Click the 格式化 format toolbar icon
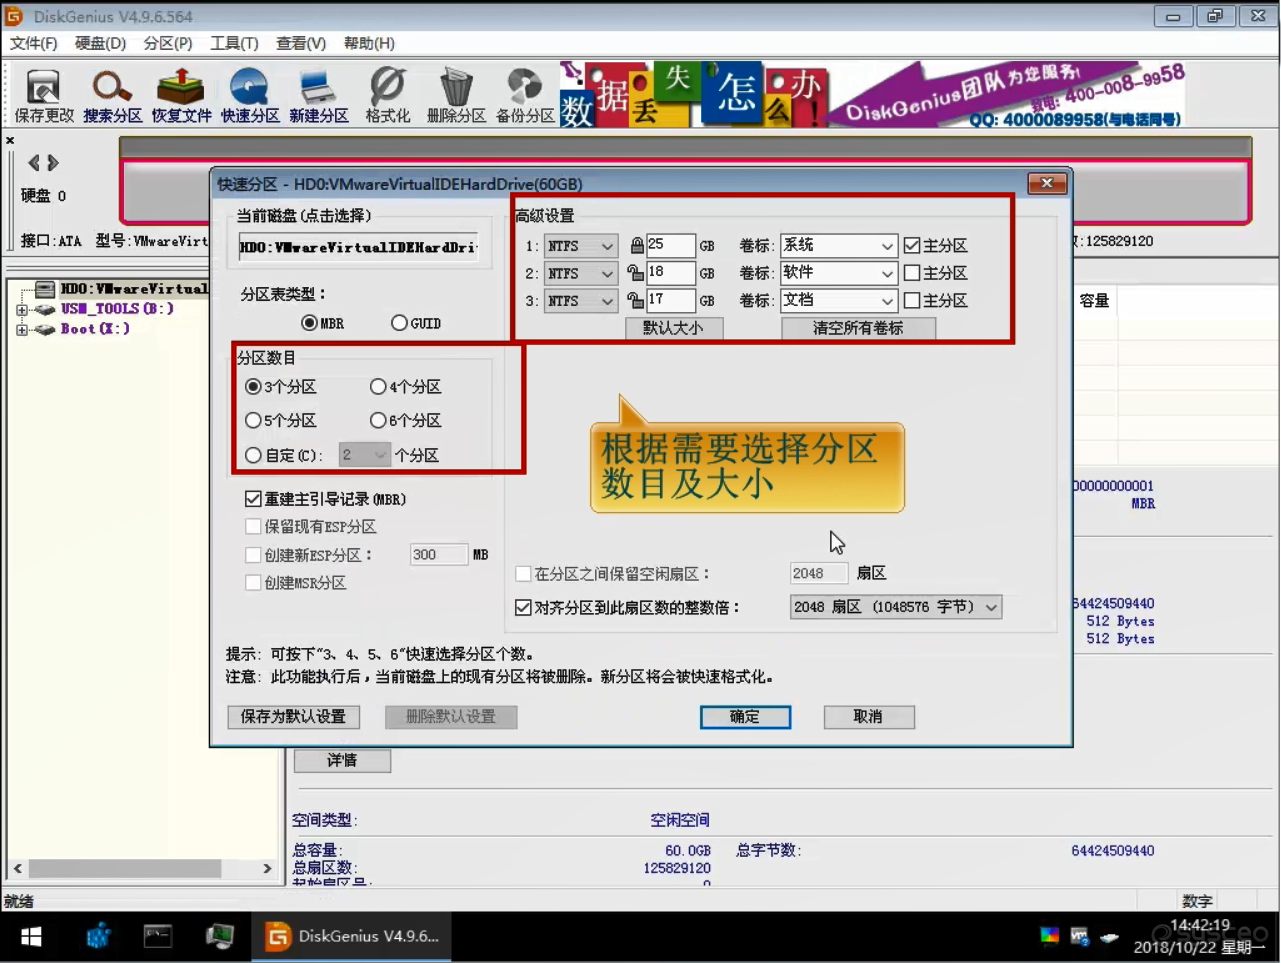 388,95
